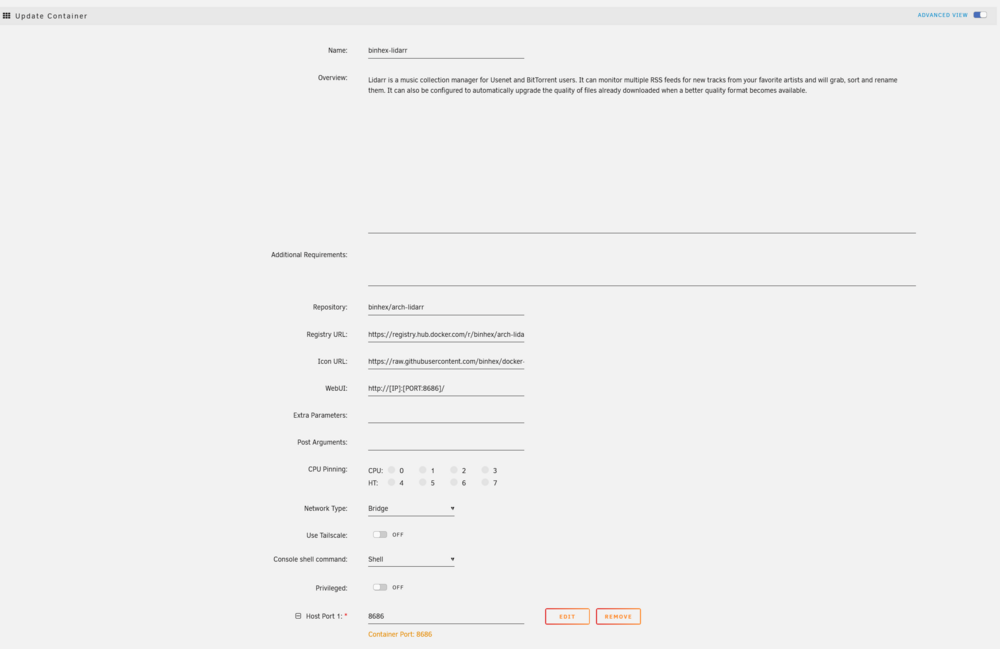Click the Additional Requirements text area

[642, 266]
